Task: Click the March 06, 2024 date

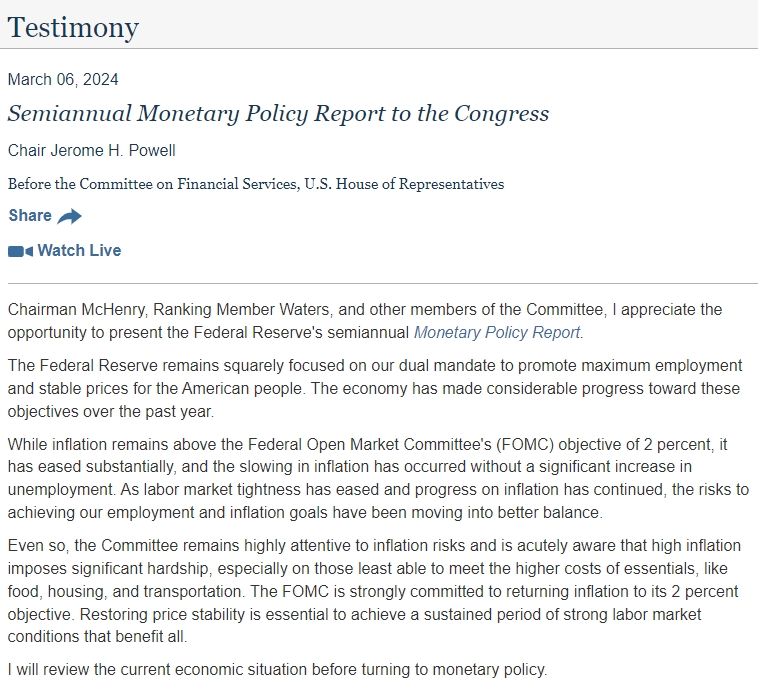Action: (x=63, y=79)
